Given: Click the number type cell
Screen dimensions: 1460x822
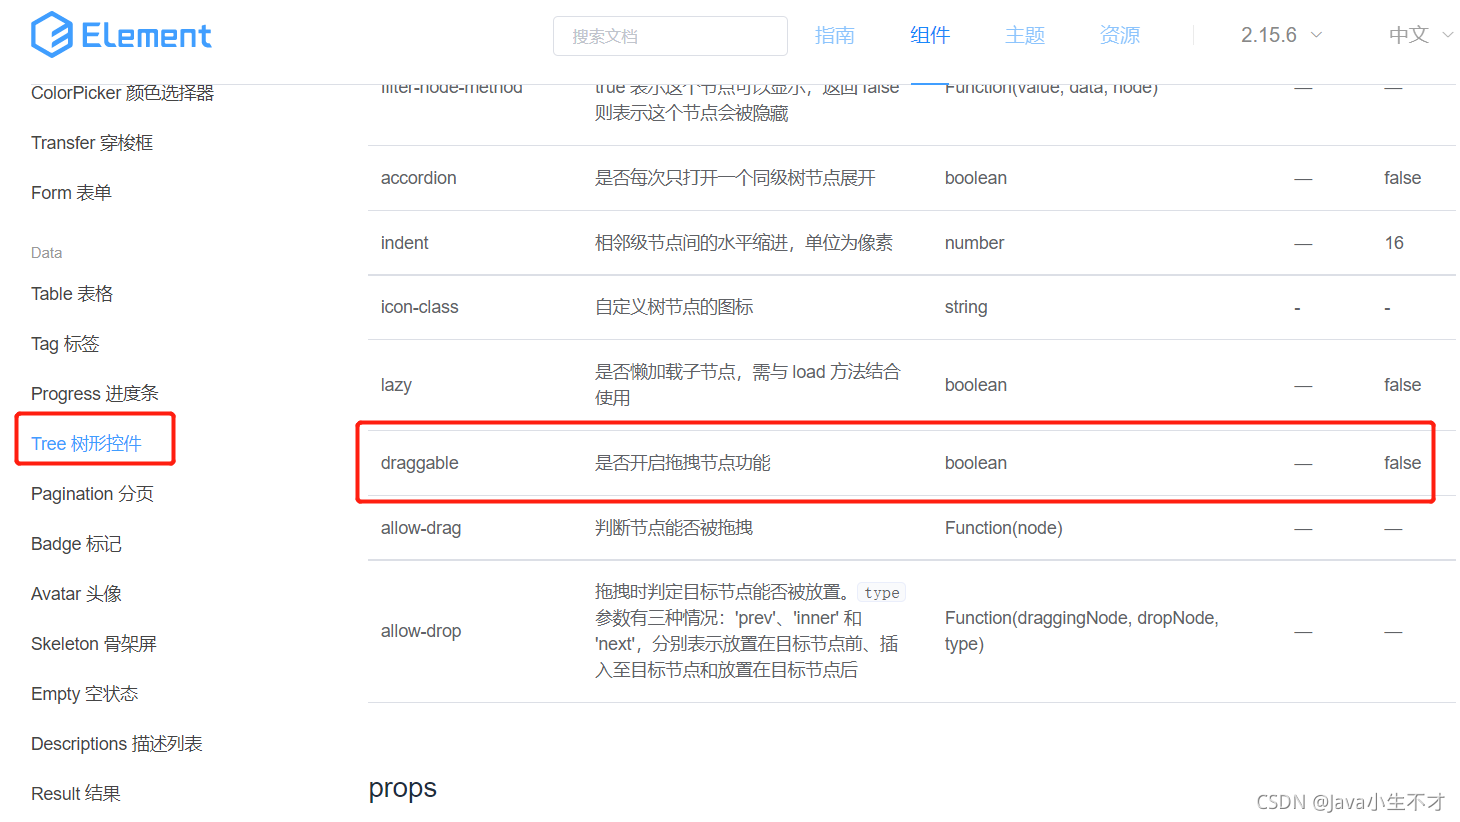Looking at the screenshot, I should (975, 243).
